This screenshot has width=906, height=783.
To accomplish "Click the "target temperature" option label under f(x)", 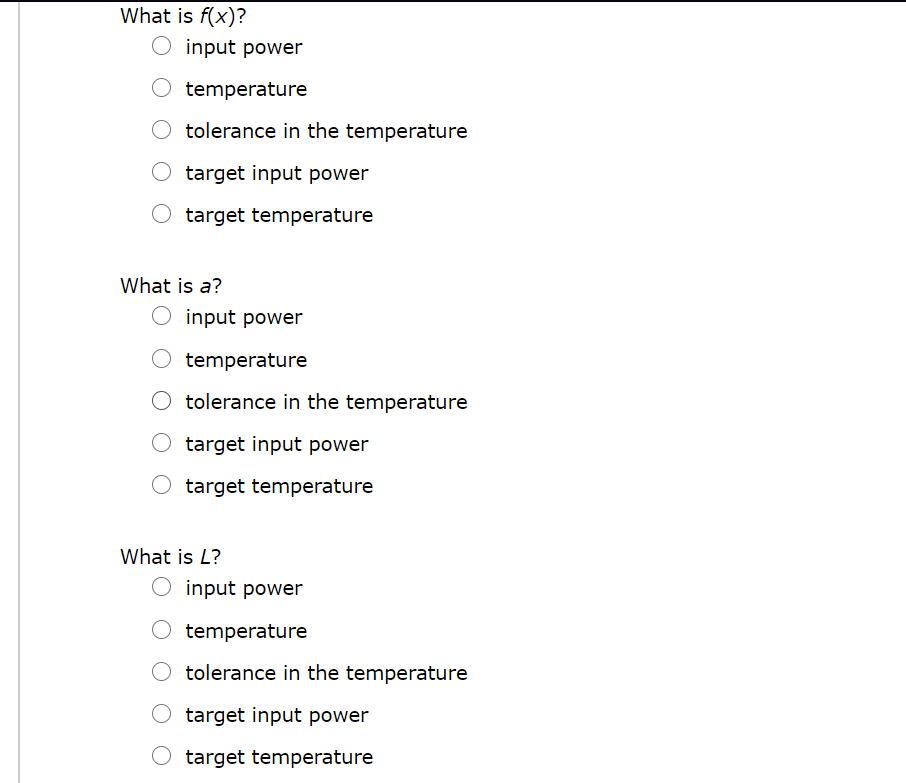I will pyautogui.click(x=278, y=214).
